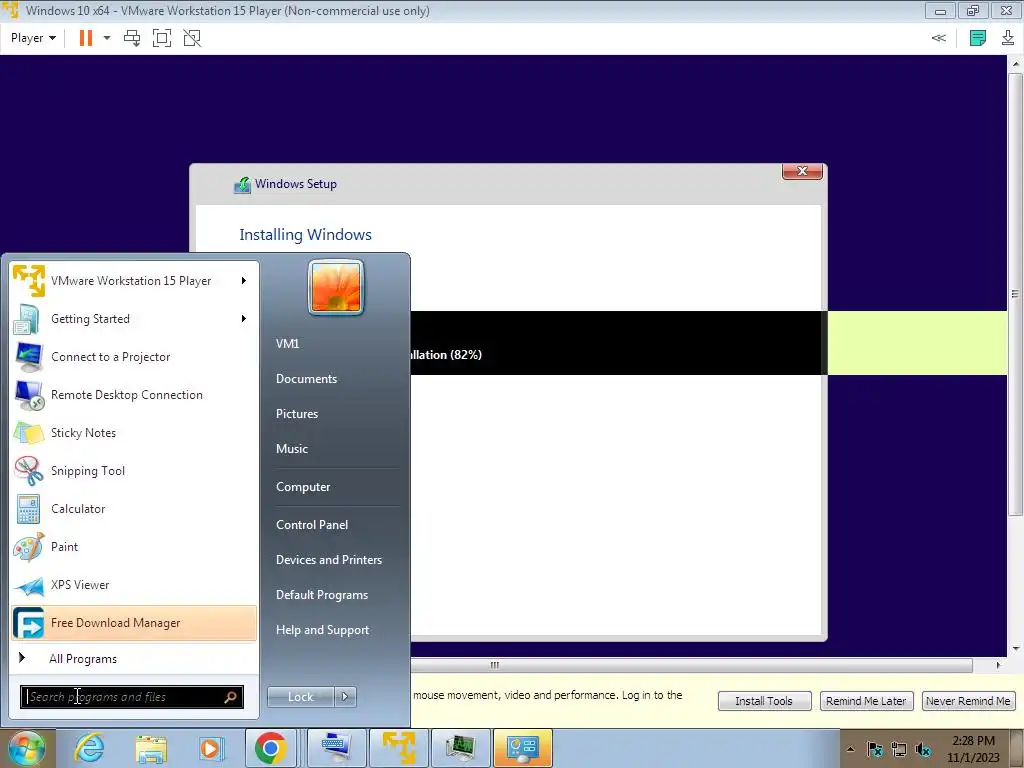This screenshot has width=1024, height=768.
Task: Click the Paint palette icon
Action: tap(29, 547)
